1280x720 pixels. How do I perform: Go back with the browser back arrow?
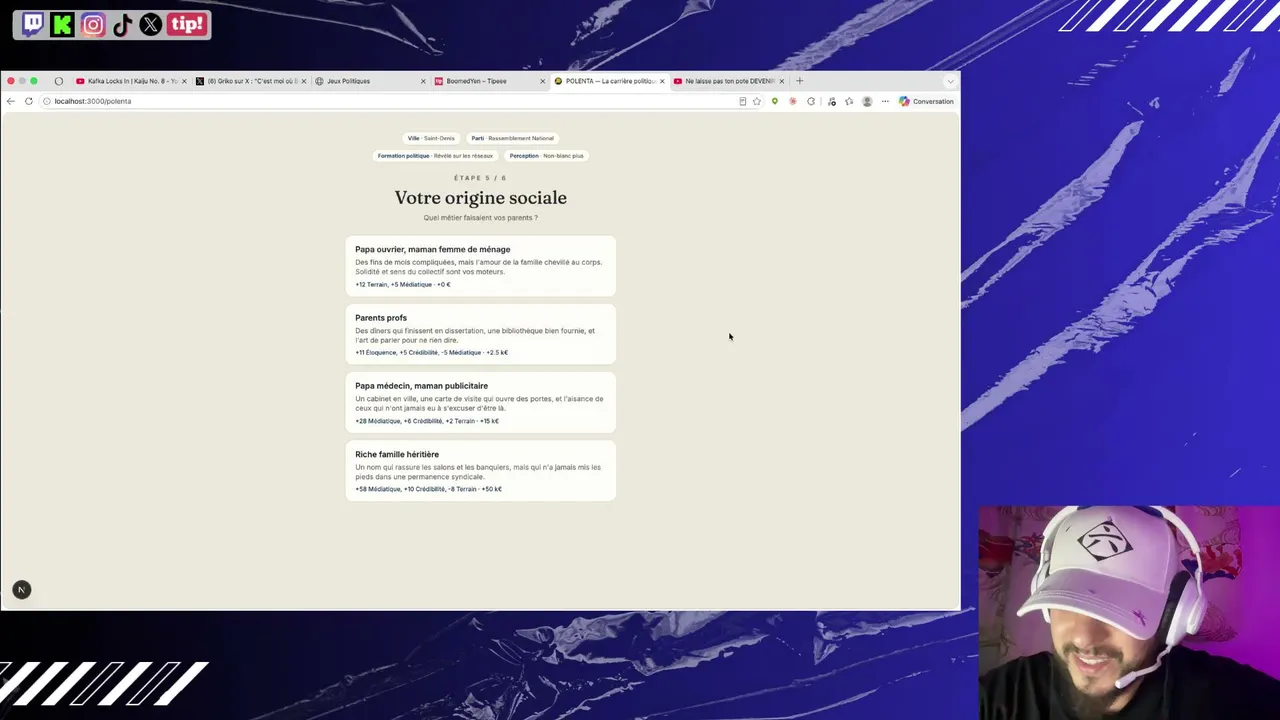click(x=10, y=101)
